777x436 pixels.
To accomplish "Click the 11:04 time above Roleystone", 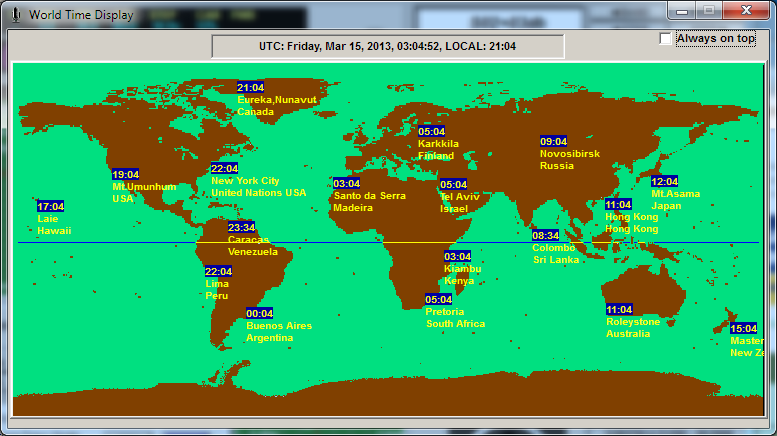I will (619, 310).
